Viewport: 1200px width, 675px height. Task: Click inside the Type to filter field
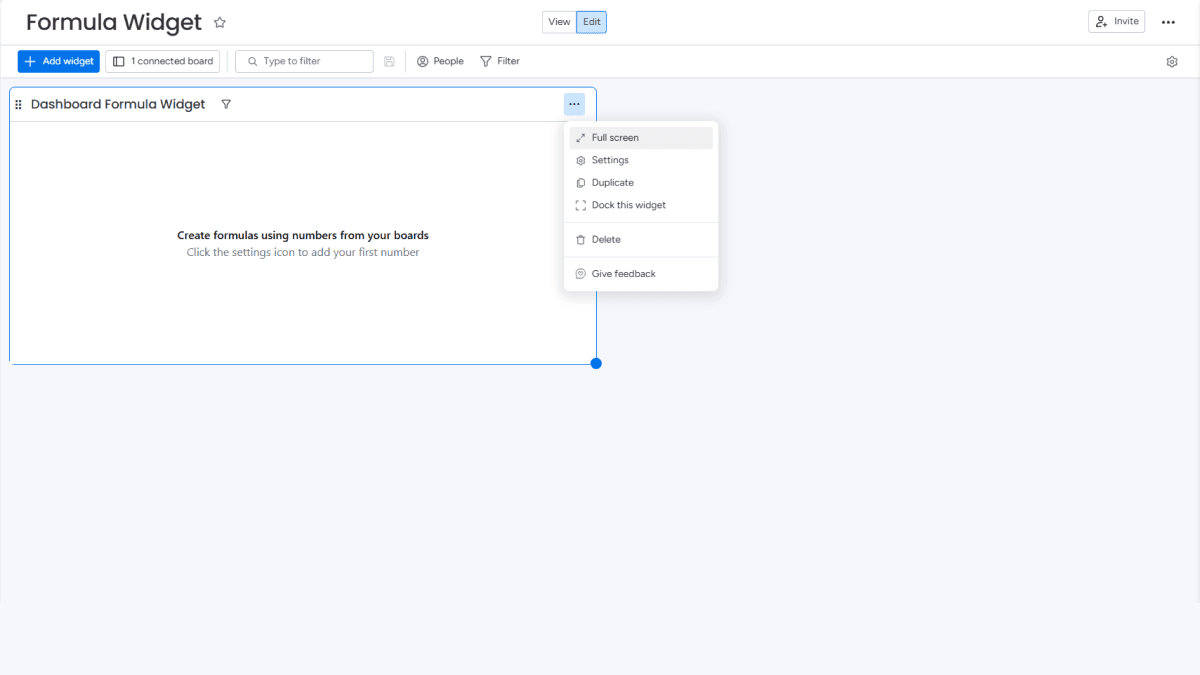tap(304, 61)
